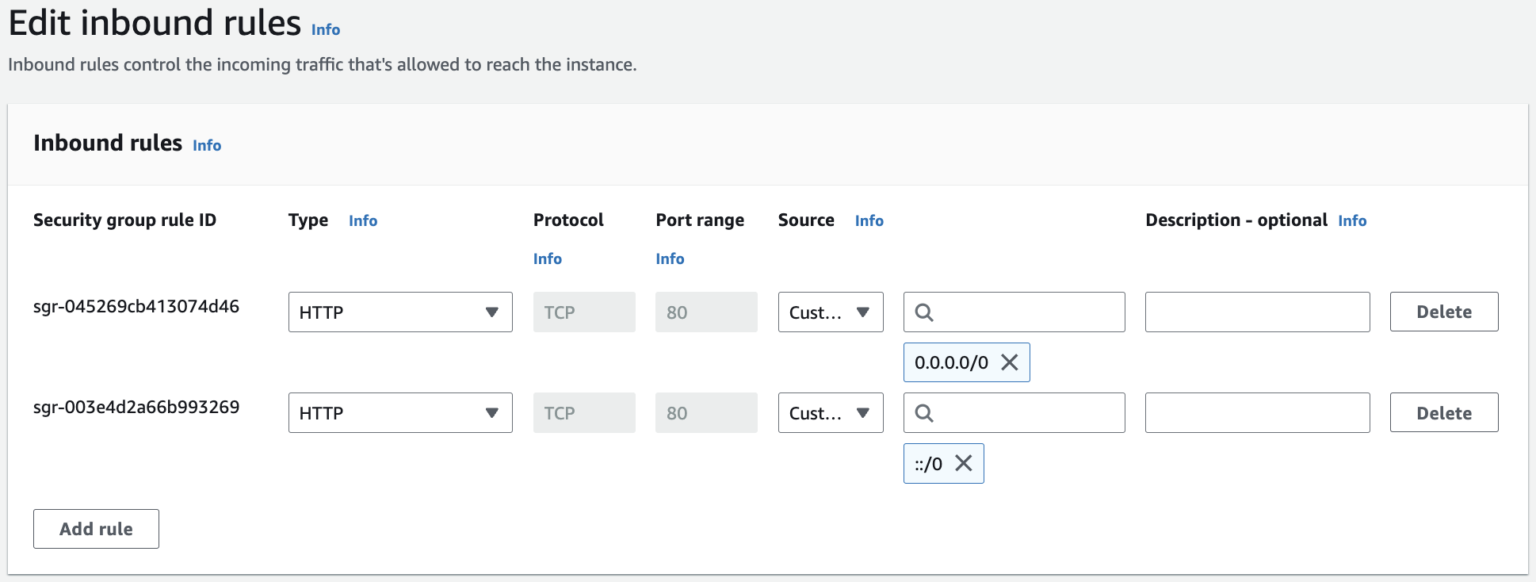Open the Info link next to the Source column

(x=868, y=220)
